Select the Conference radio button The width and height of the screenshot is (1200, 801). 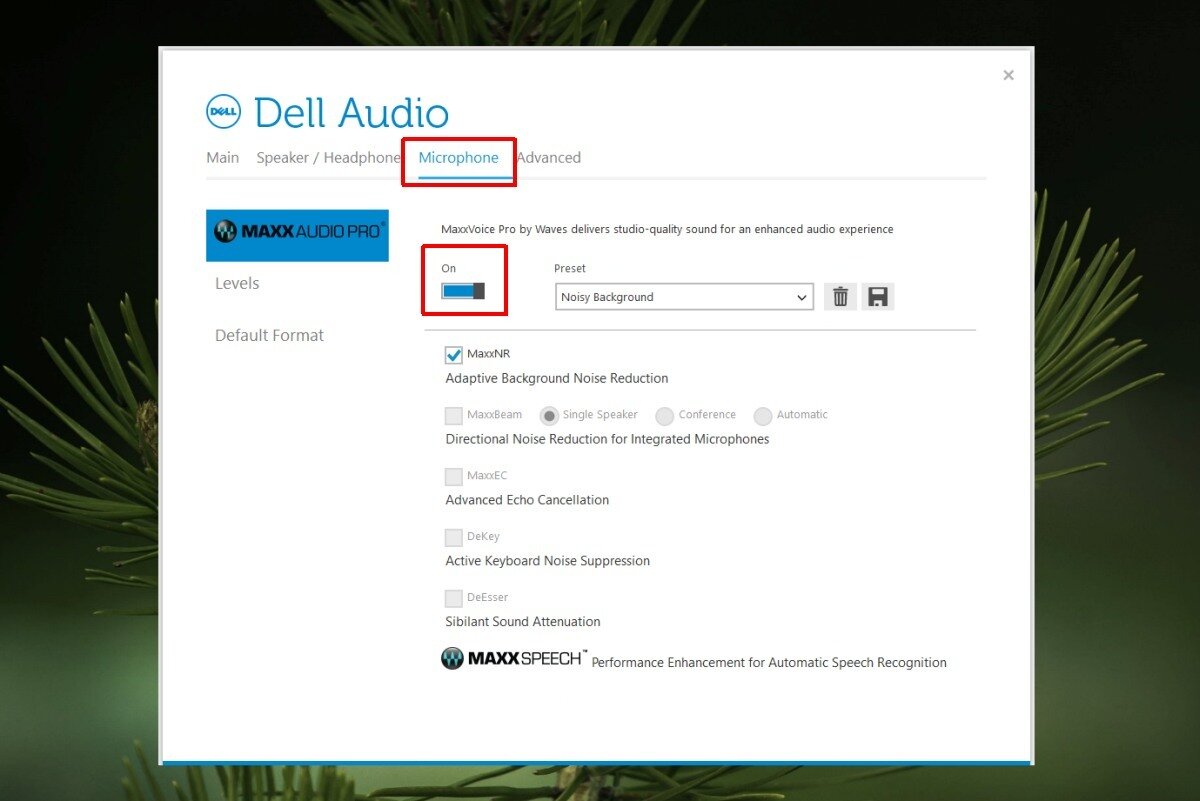click(664, 414)
